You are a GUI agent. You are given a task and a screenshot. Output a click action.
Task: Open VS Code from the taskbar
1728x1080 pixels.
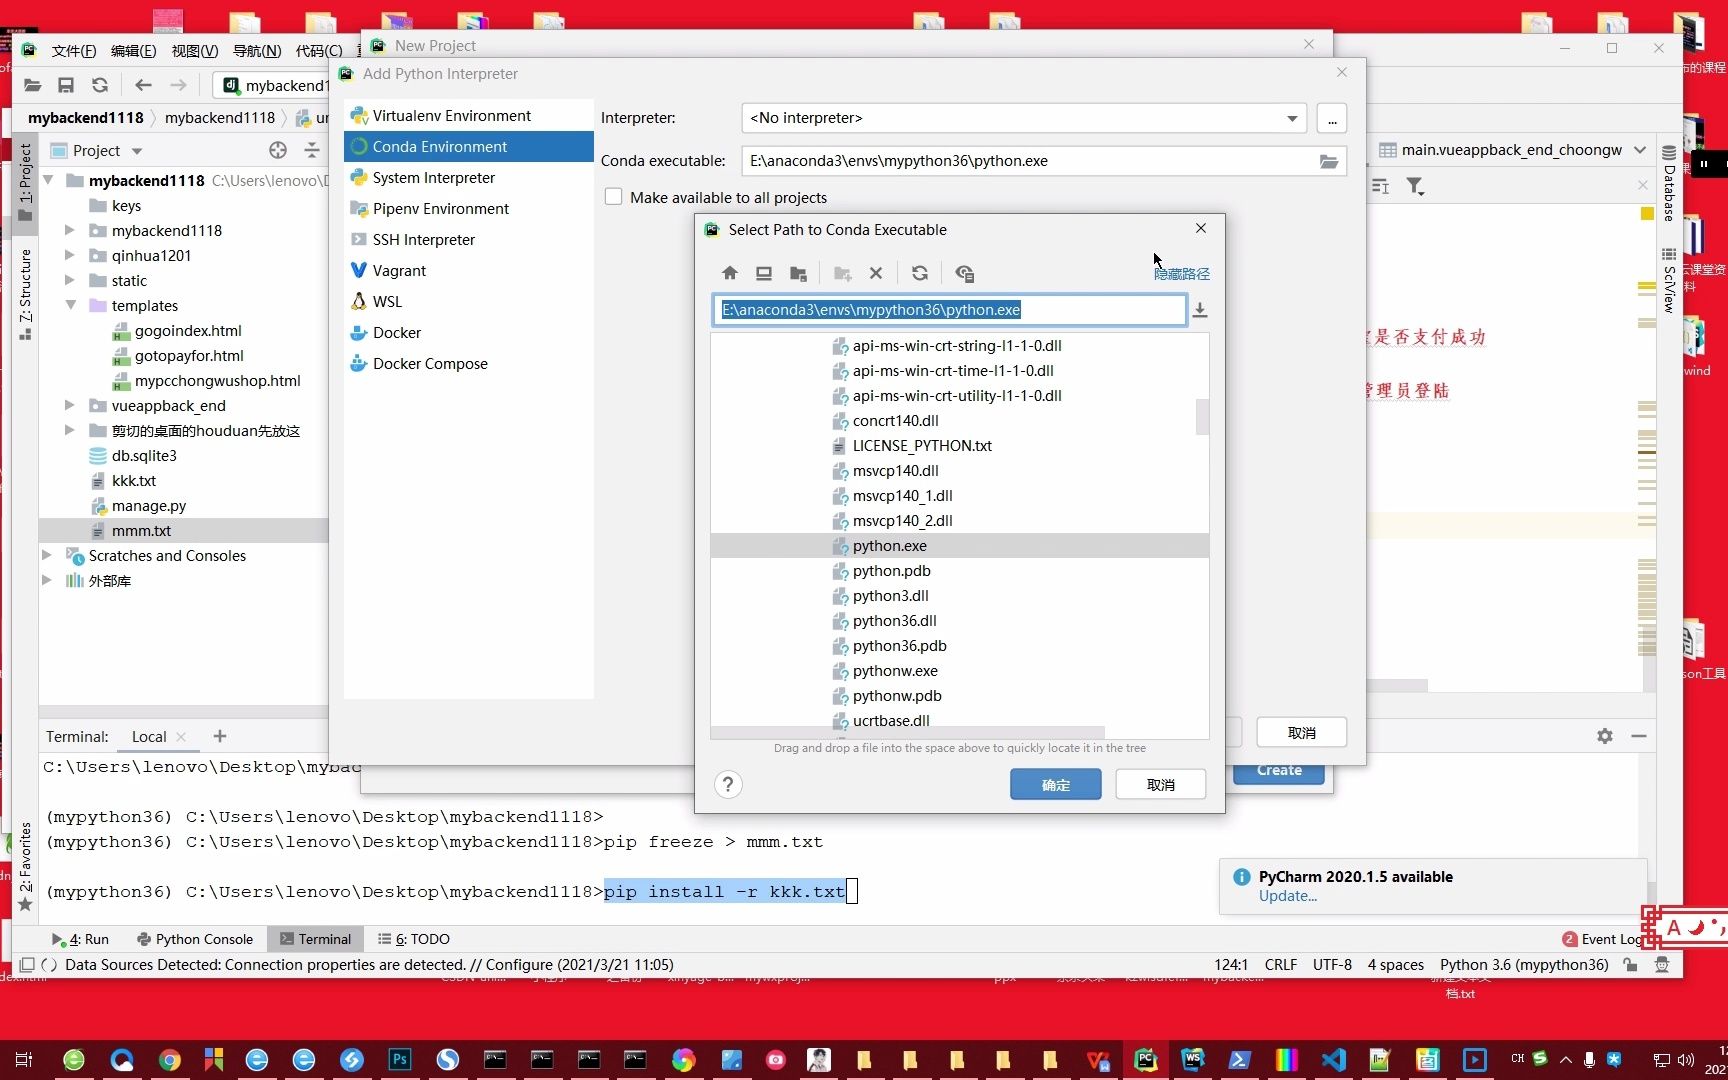(x=1333, y=1060)
